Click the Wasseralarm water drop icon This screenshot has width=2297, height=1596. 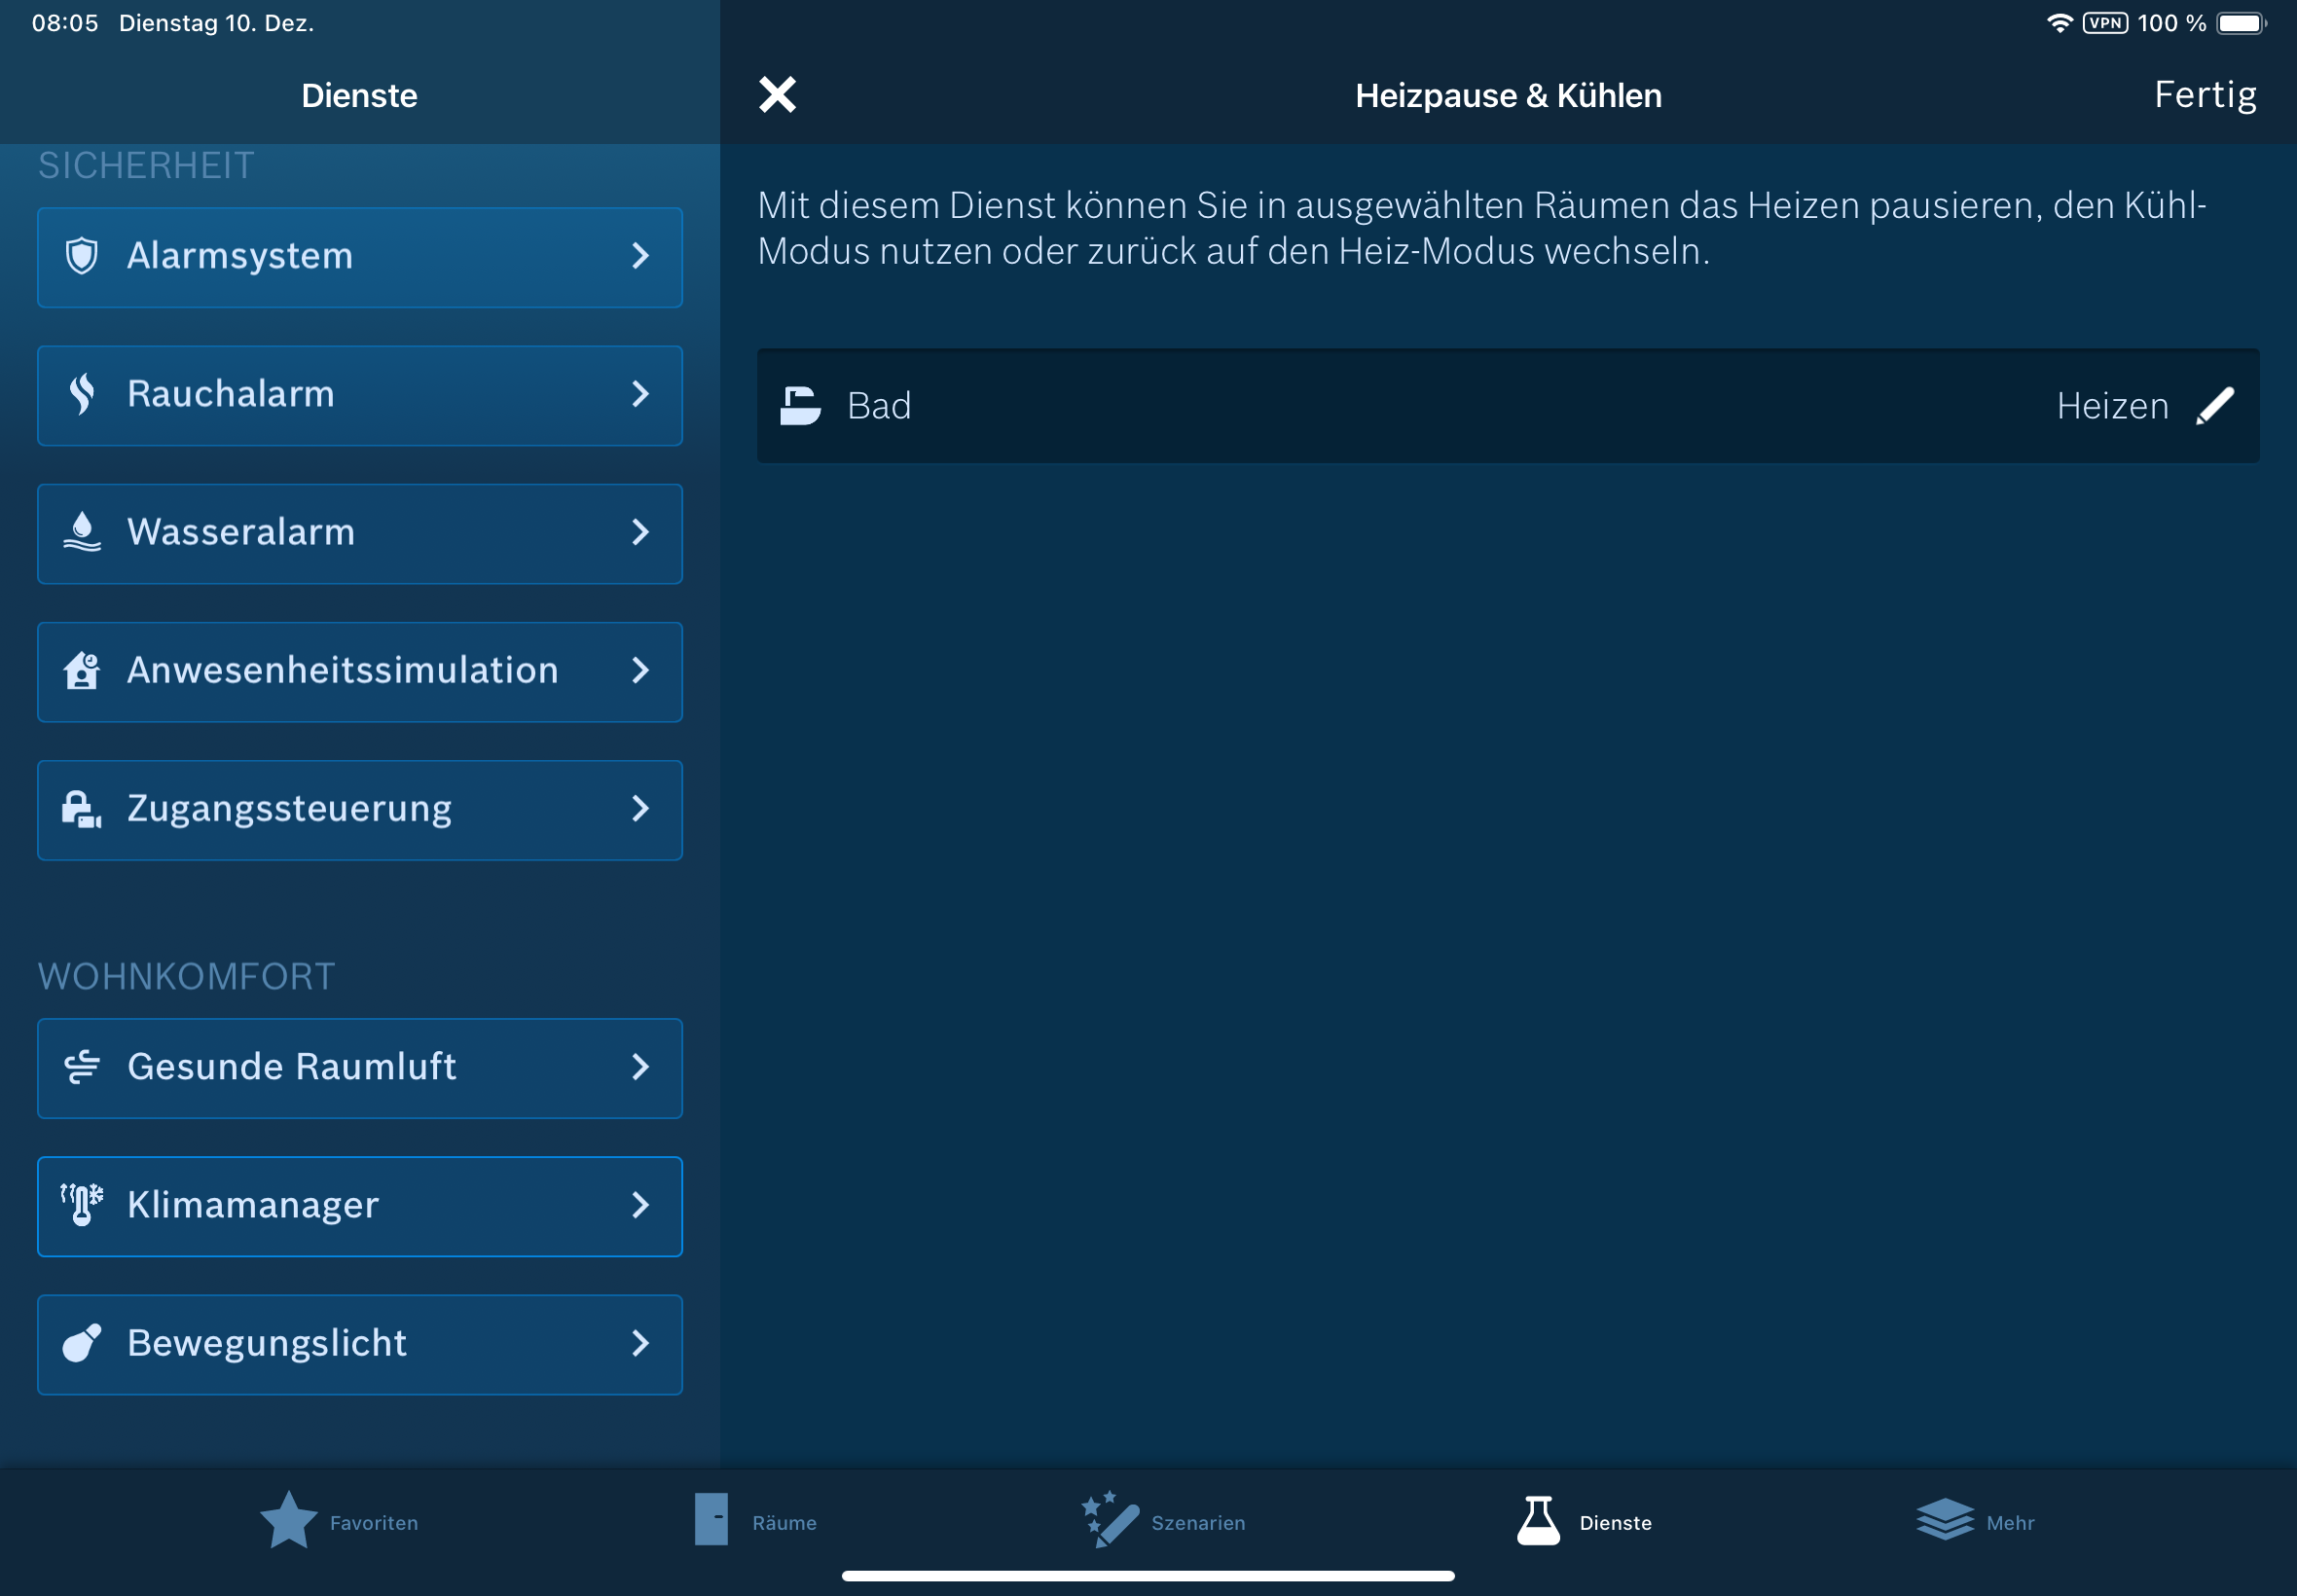point(82,532)
